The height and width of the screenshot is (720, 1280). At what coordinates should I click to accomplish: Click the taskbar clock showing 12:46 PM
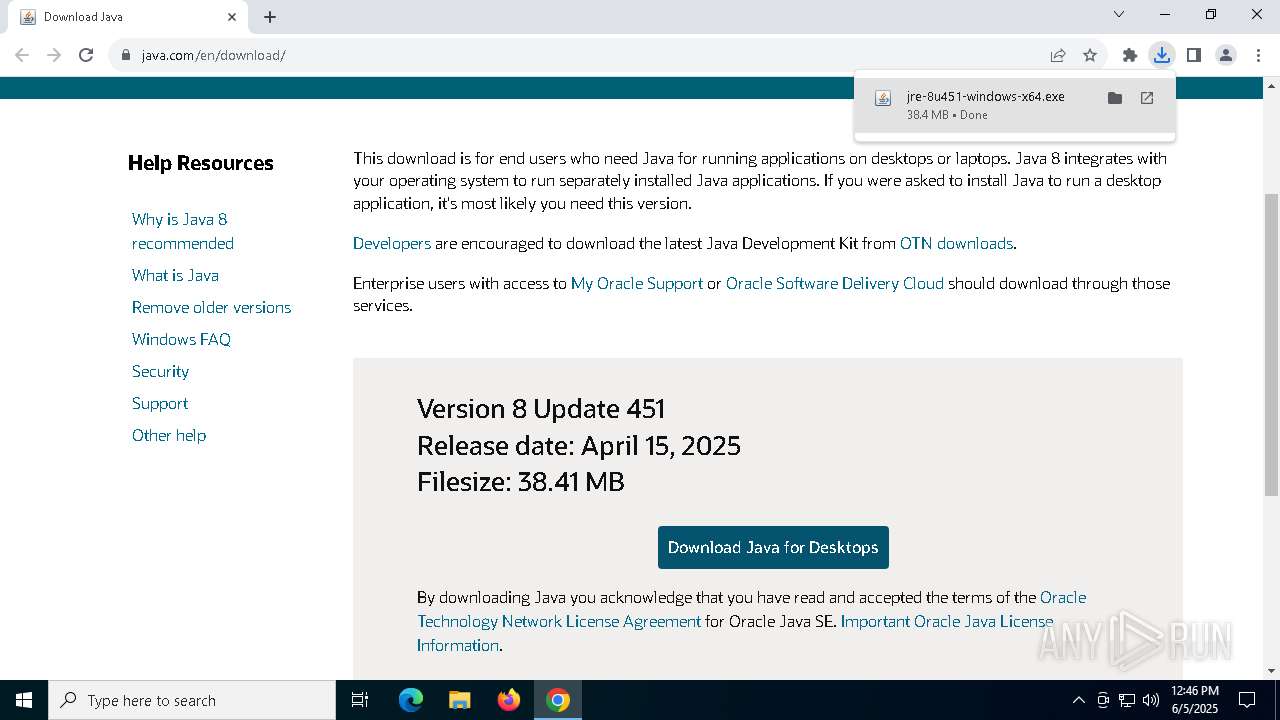tap(1195, 700)
